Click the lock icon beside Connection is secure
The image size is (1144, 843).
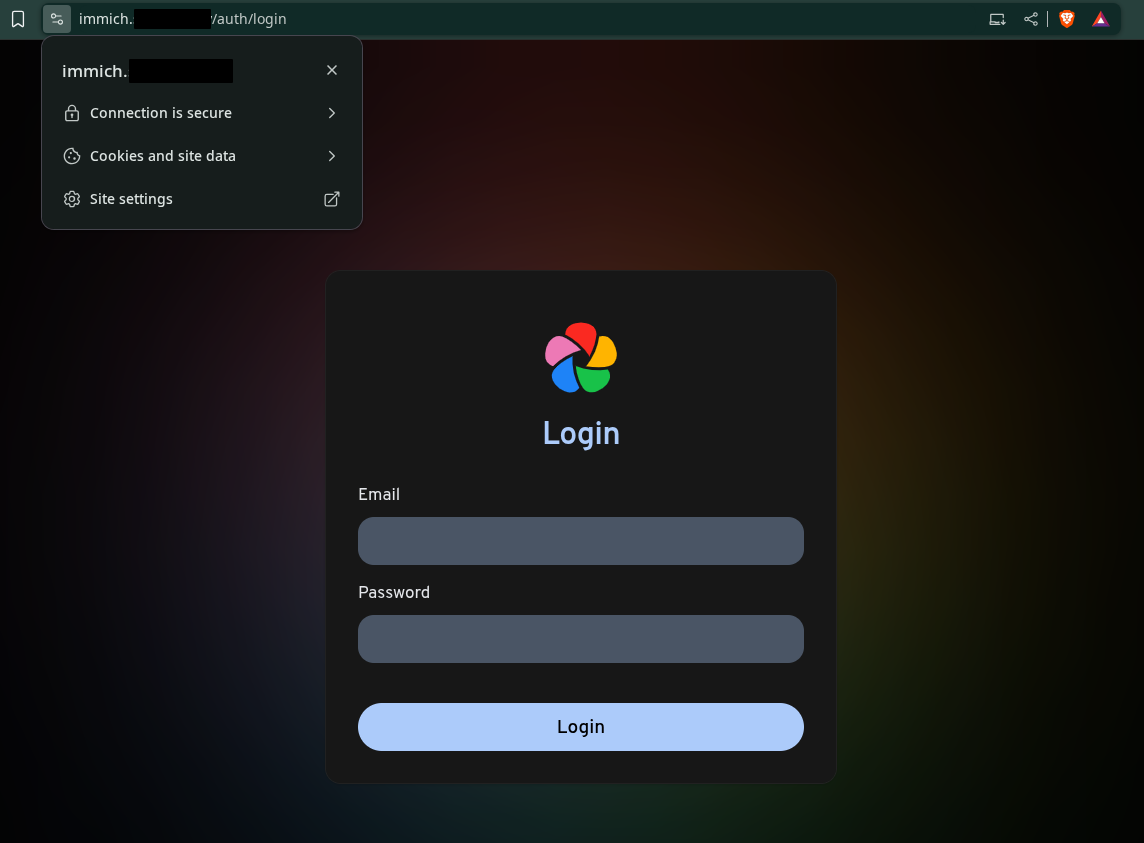[x=72, y=113]
